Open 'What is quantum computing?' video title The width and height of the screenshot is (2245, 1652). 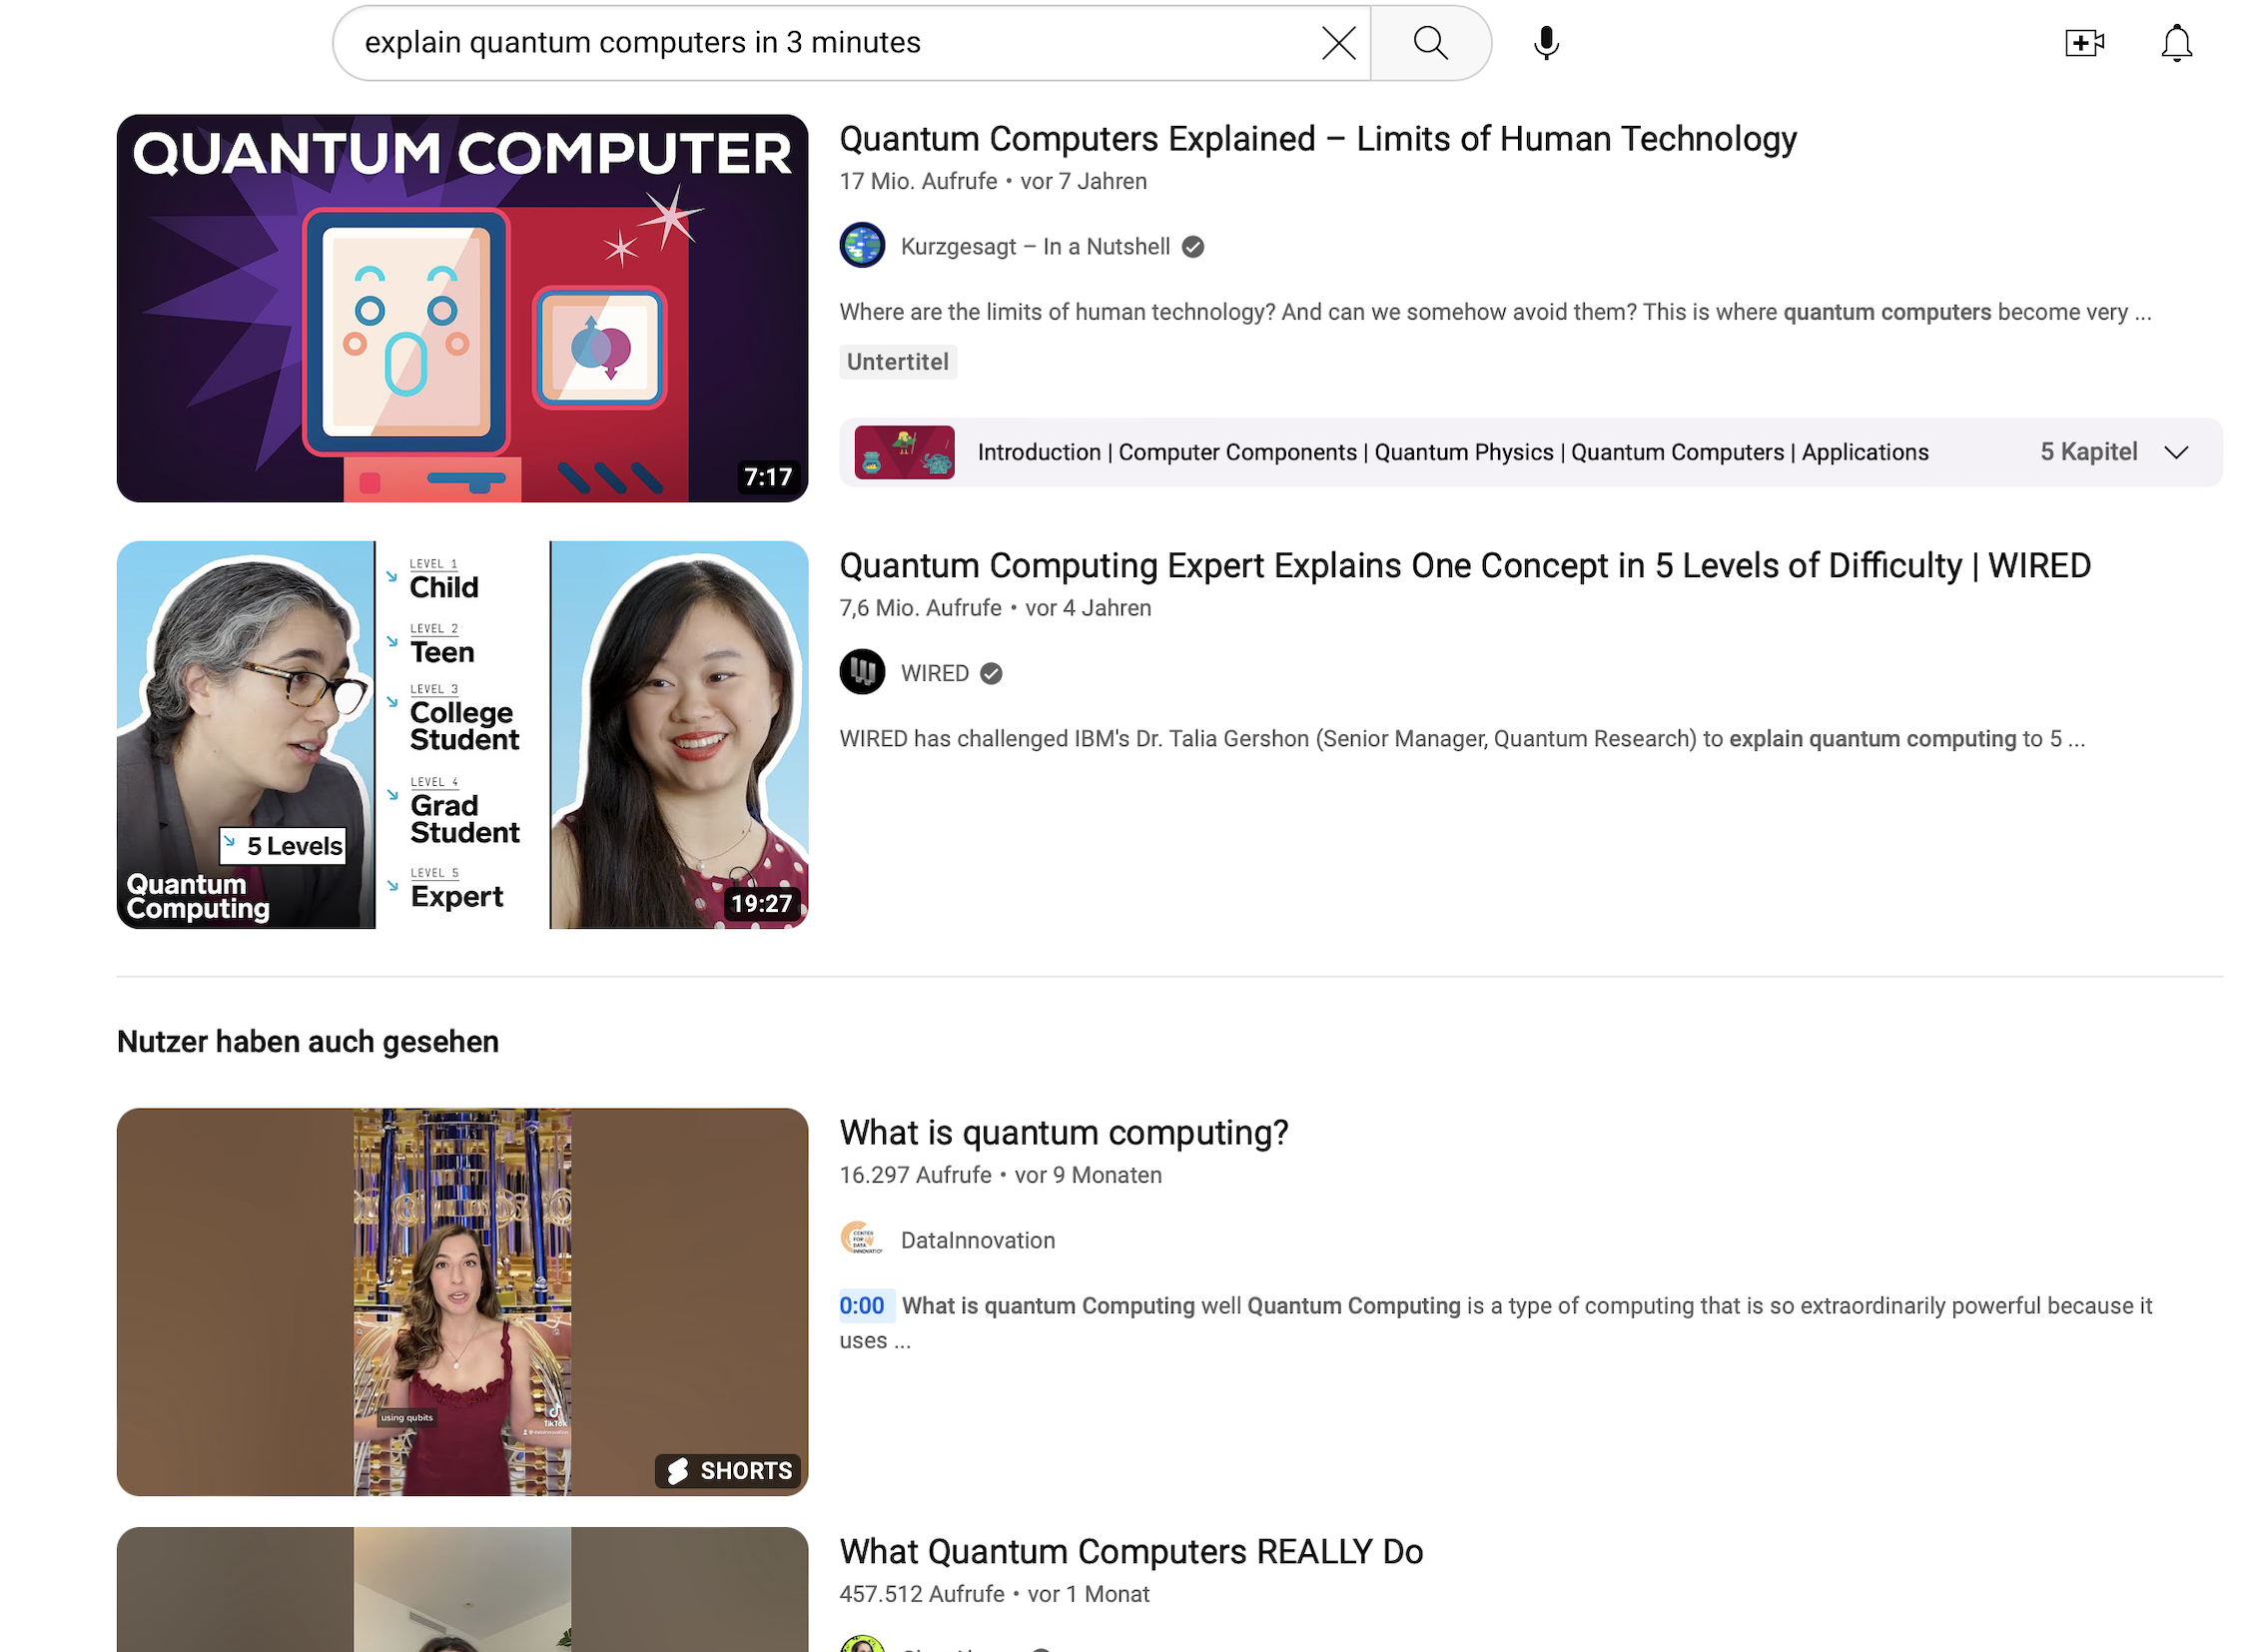(x=1064, y=1132)
